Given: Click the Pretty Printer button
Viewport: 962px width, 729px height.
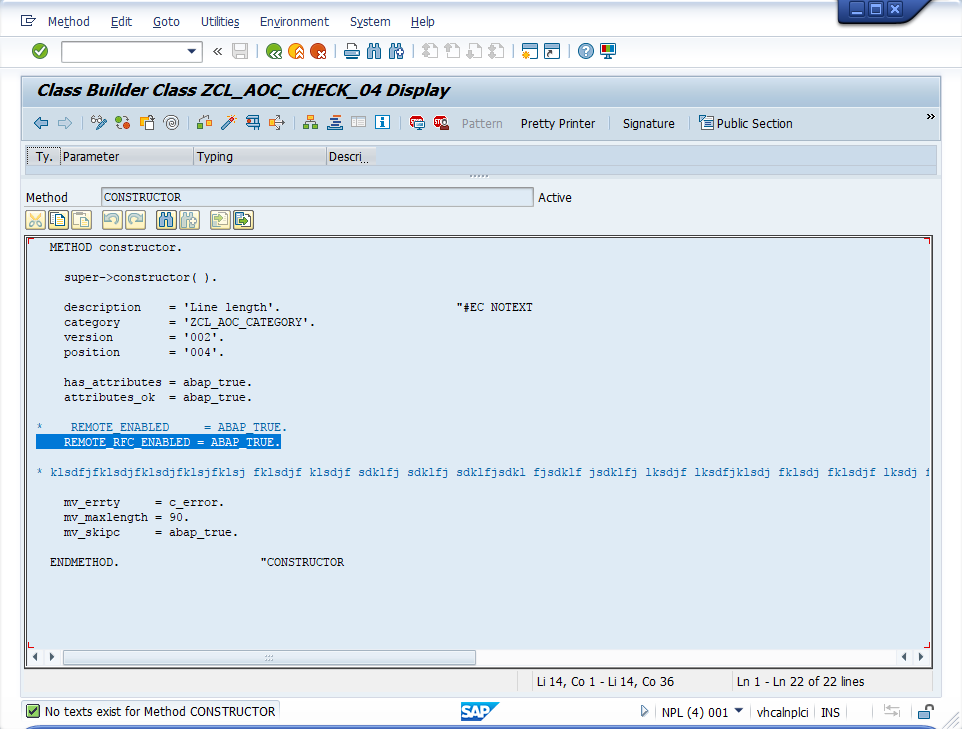Looking at the screenshot, I should pyautogui.click(x=558, y=123).
